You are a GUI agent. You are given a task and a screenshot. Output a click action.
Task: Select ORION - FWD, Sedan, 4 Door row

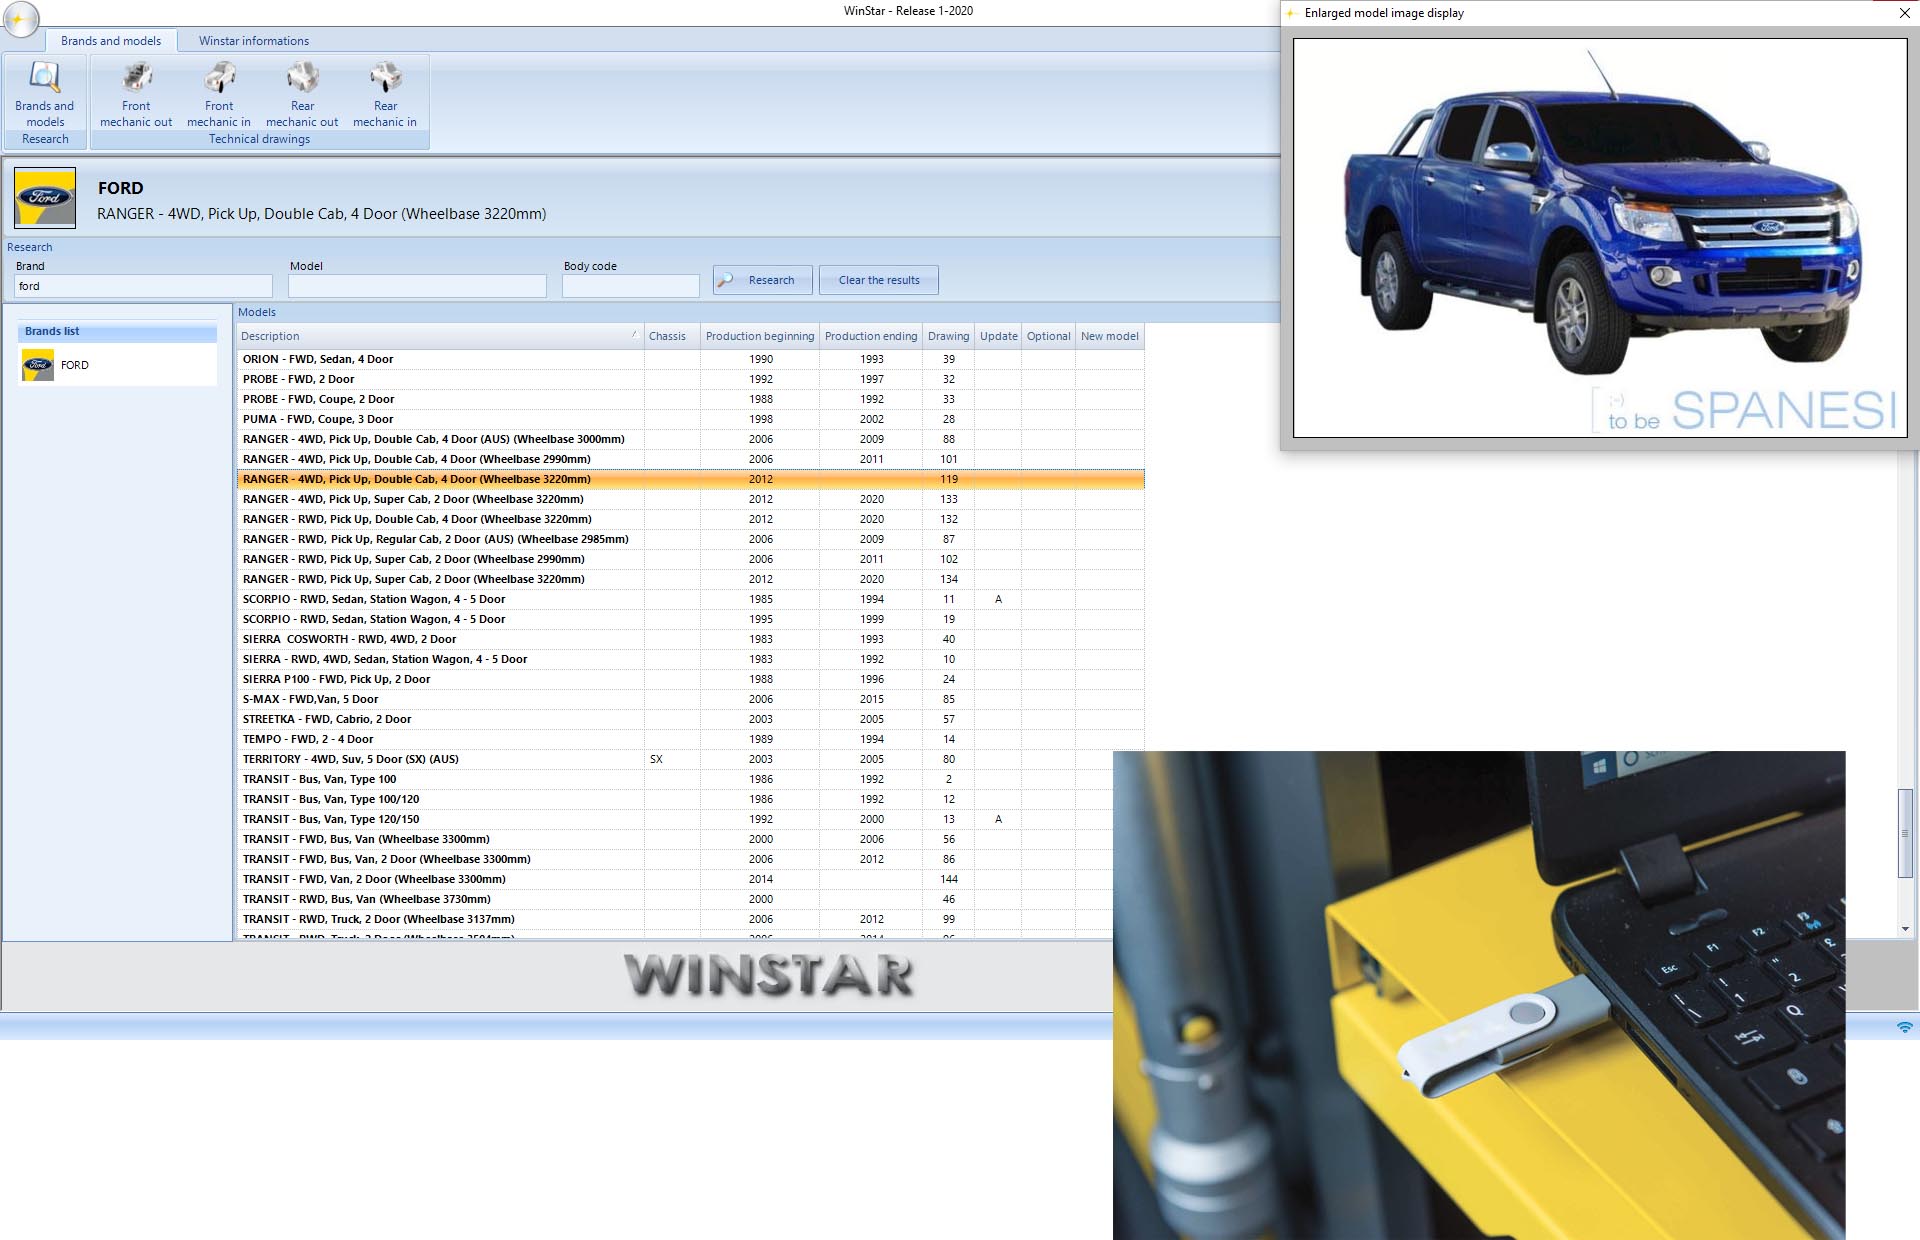pos(690,359)
